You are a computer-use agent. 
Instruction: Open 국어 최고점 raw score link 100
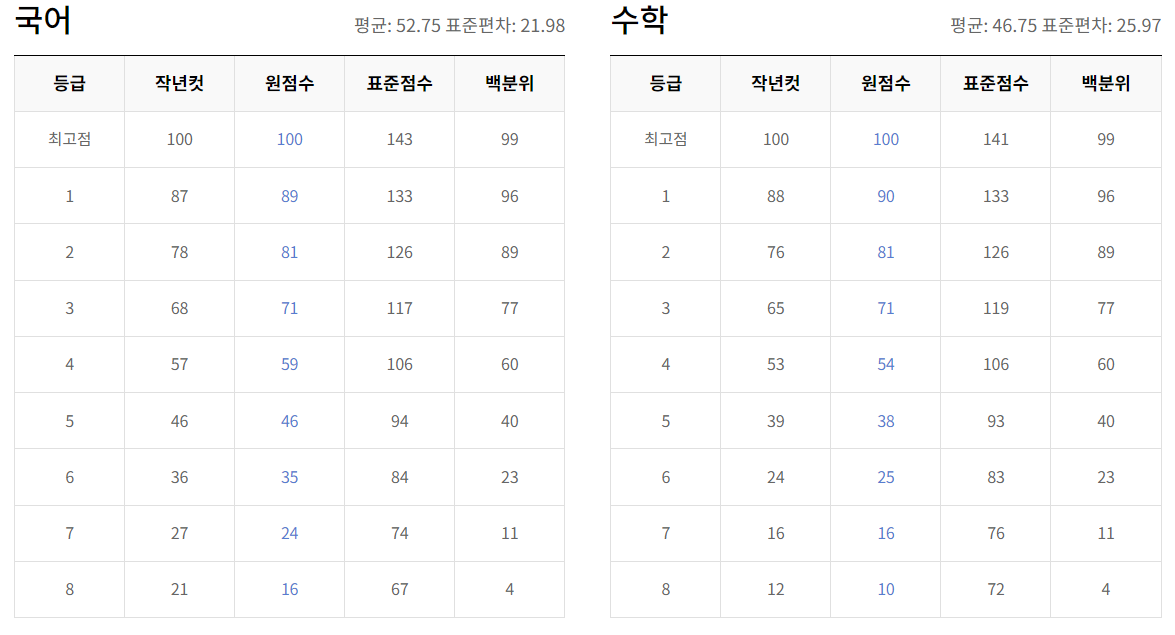pos(289,139)
